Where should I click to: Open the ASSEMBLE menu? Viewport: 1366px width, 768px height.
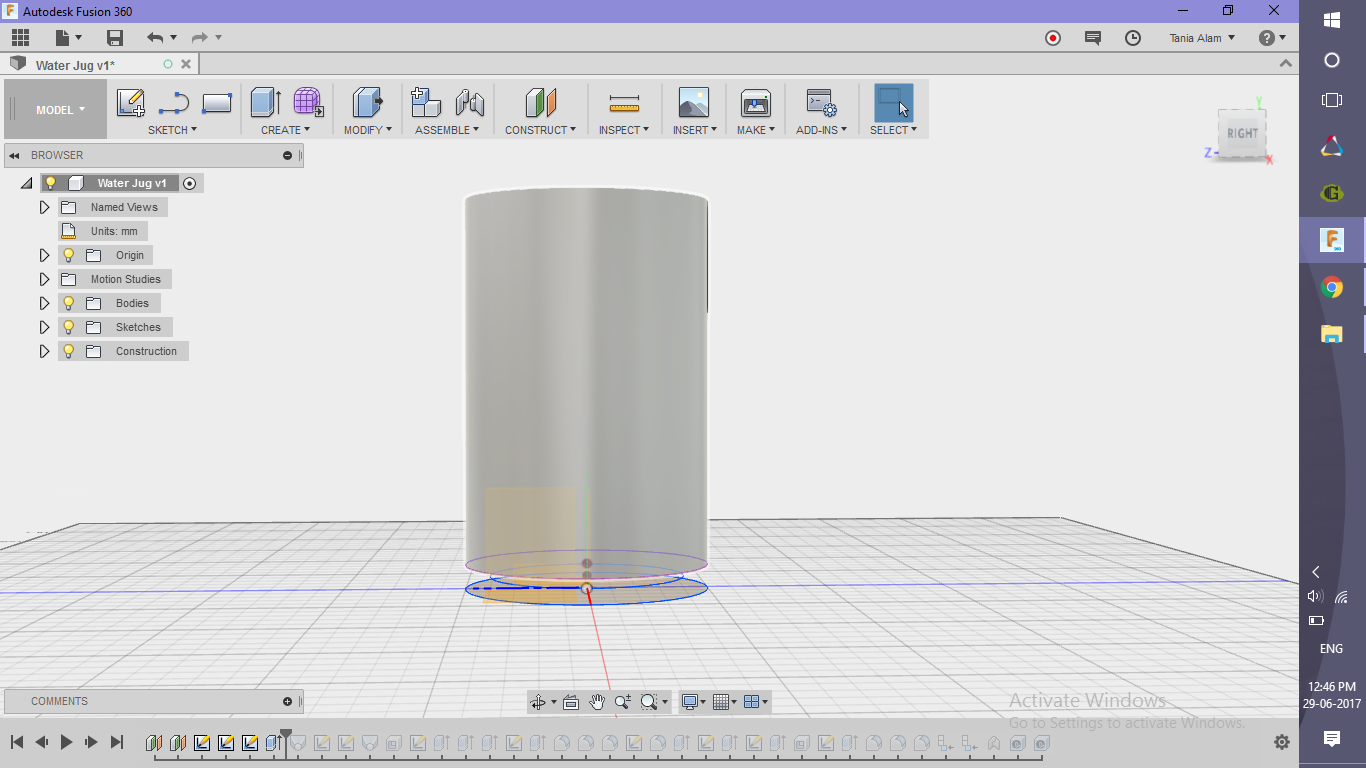click(447, 130)
